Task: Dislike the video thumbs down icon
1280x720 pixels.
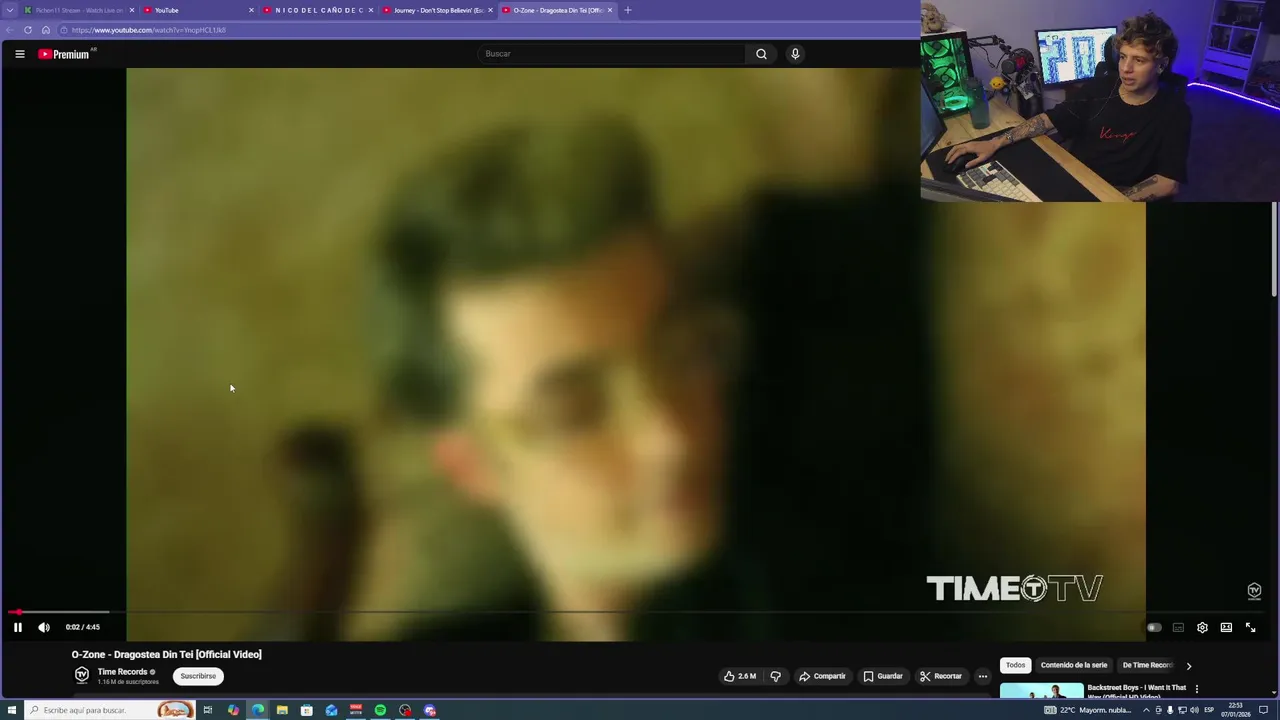Action: click(775, 676)
